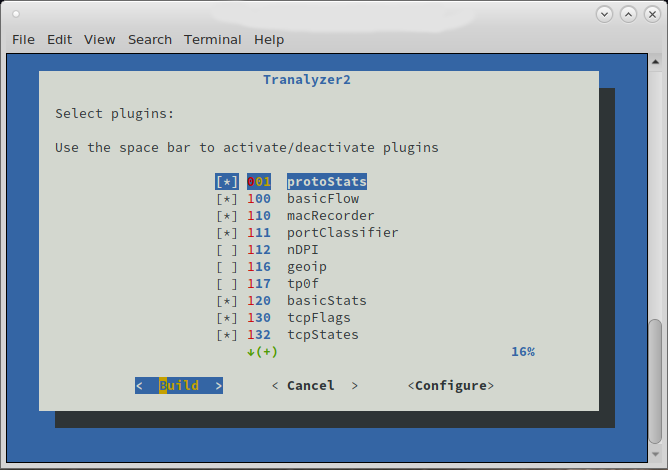
Task: Click the protoStats plugin name
Action: tap(327, 182)
